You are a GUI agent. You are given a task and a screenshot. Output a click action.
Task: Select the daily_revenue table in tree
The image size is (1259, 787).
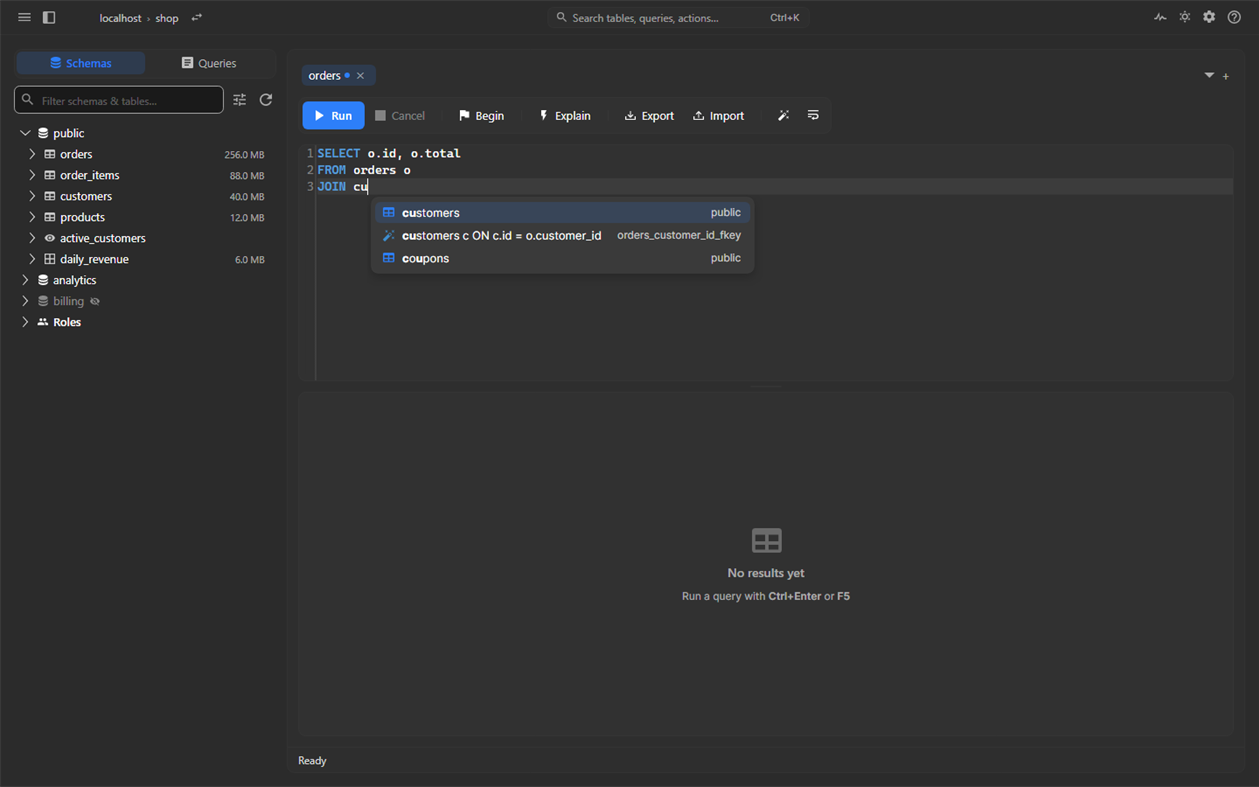click(94, 259)
